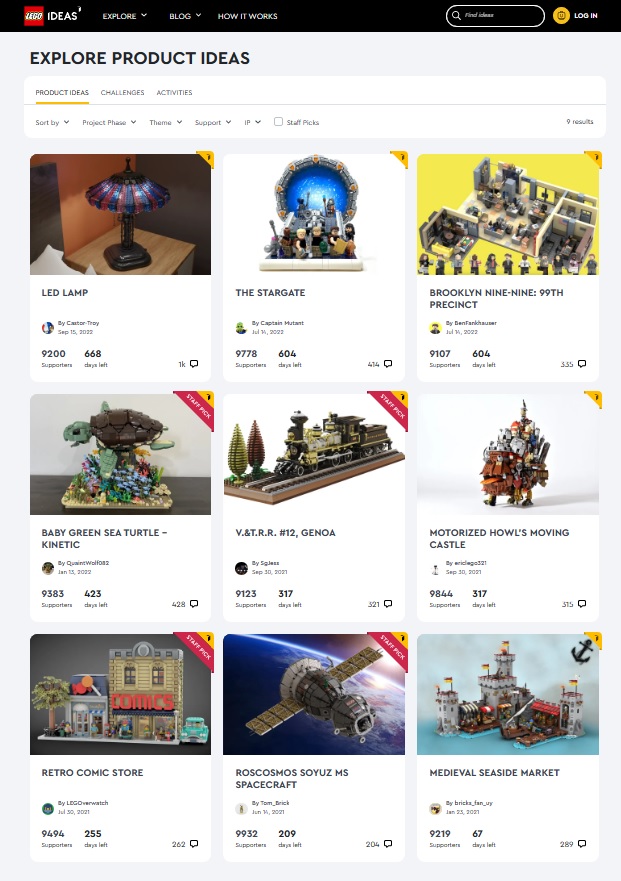Click Castor-Troy author avatar

point(48,328)
